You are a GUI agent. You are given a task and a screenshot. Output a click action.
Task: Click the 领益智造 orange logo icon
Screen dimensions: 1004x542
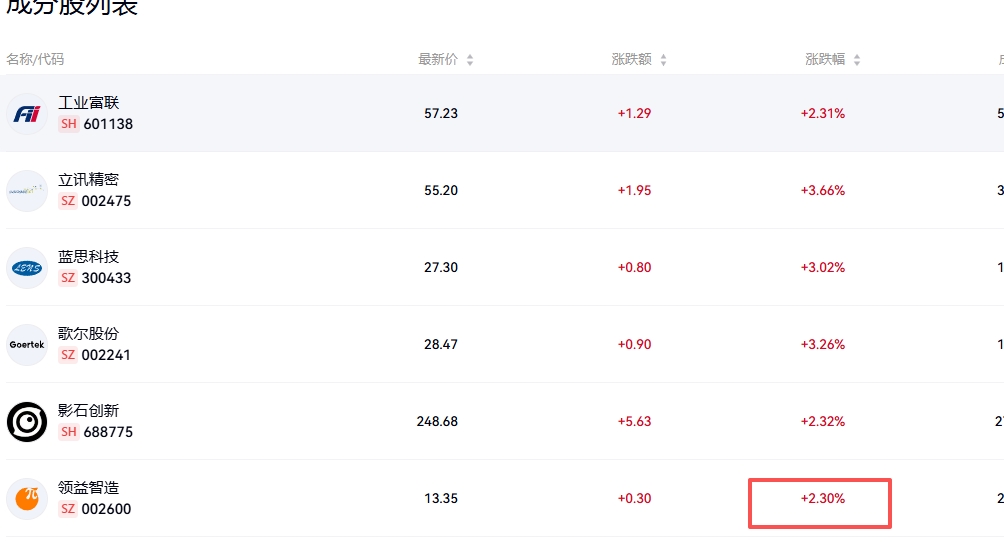pos(27,498)
